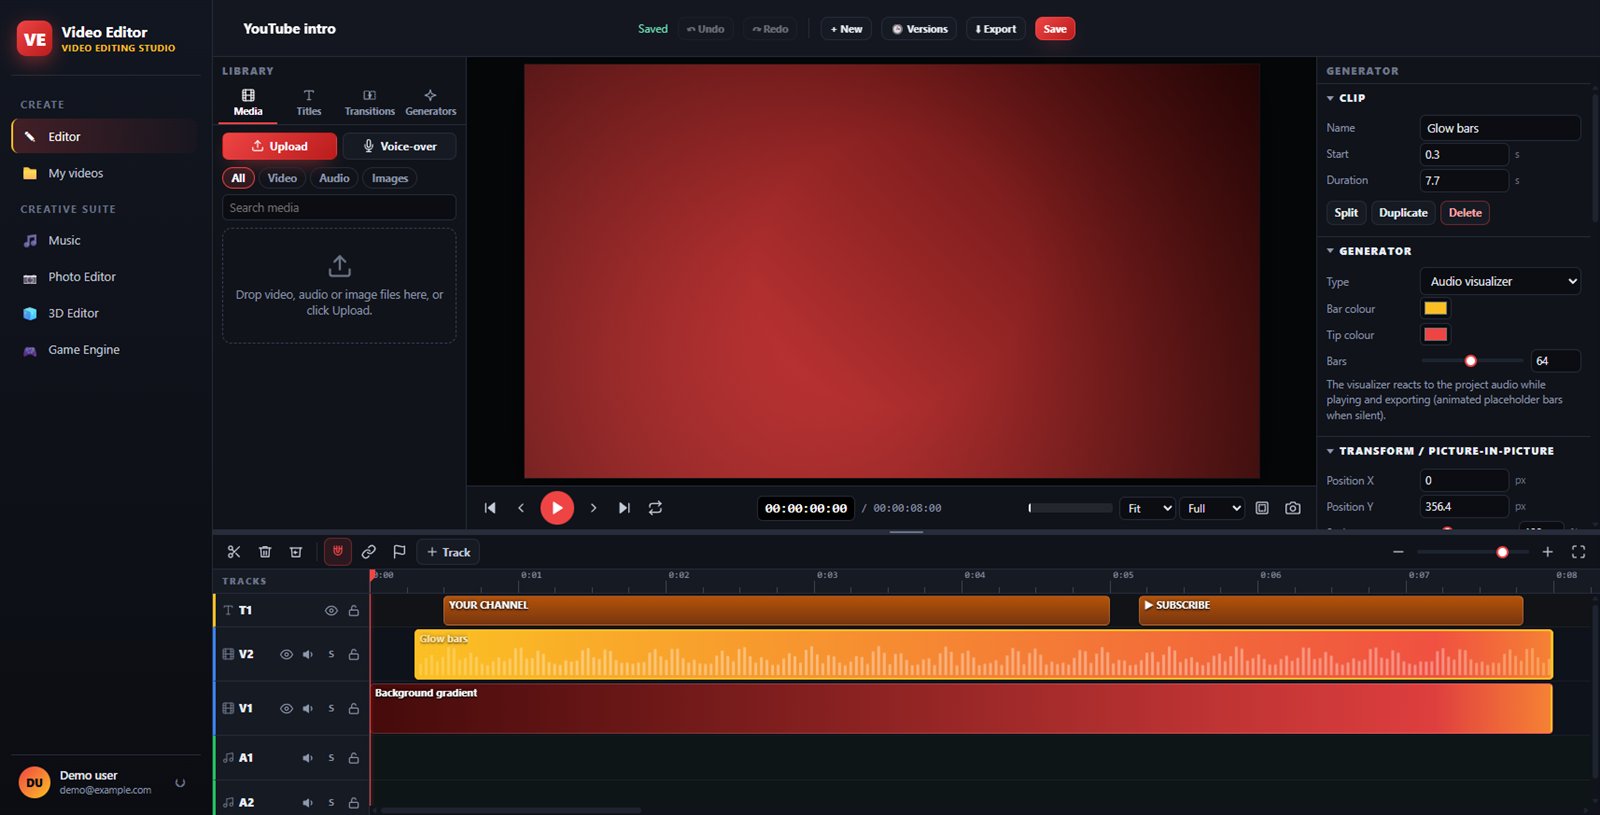Viewport: 1600px width, 815px height.
Task: Open the generator Type dropdown
Action: click(x=1500, y=282)
